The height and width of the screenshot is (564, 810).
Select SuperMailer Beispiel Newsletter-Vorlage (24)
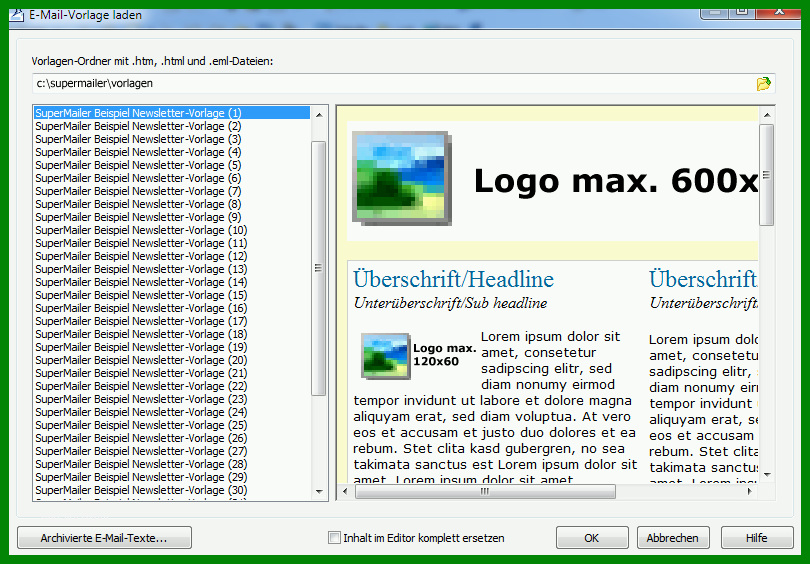[172, 412]
